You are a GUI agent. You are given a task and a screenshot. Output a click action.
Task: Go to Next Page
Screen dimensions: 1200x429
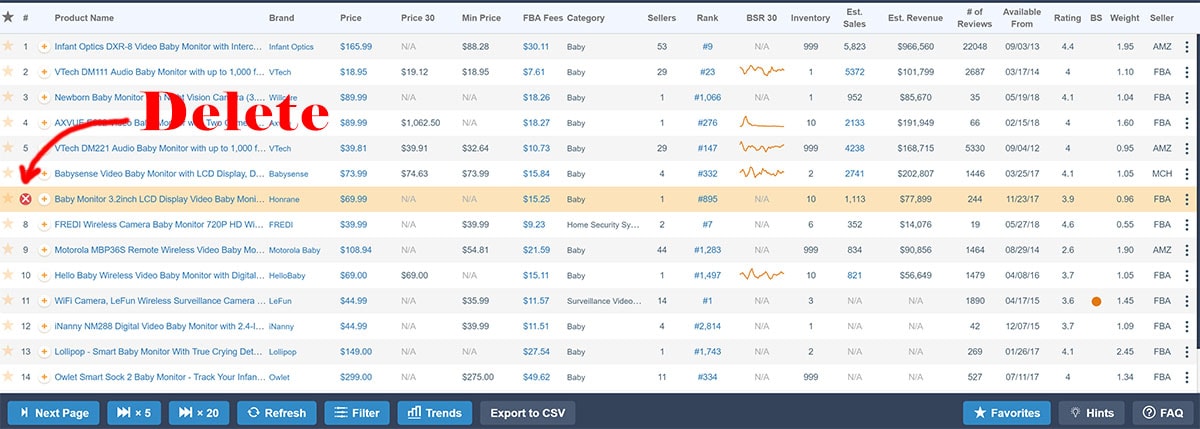[54, 412]
